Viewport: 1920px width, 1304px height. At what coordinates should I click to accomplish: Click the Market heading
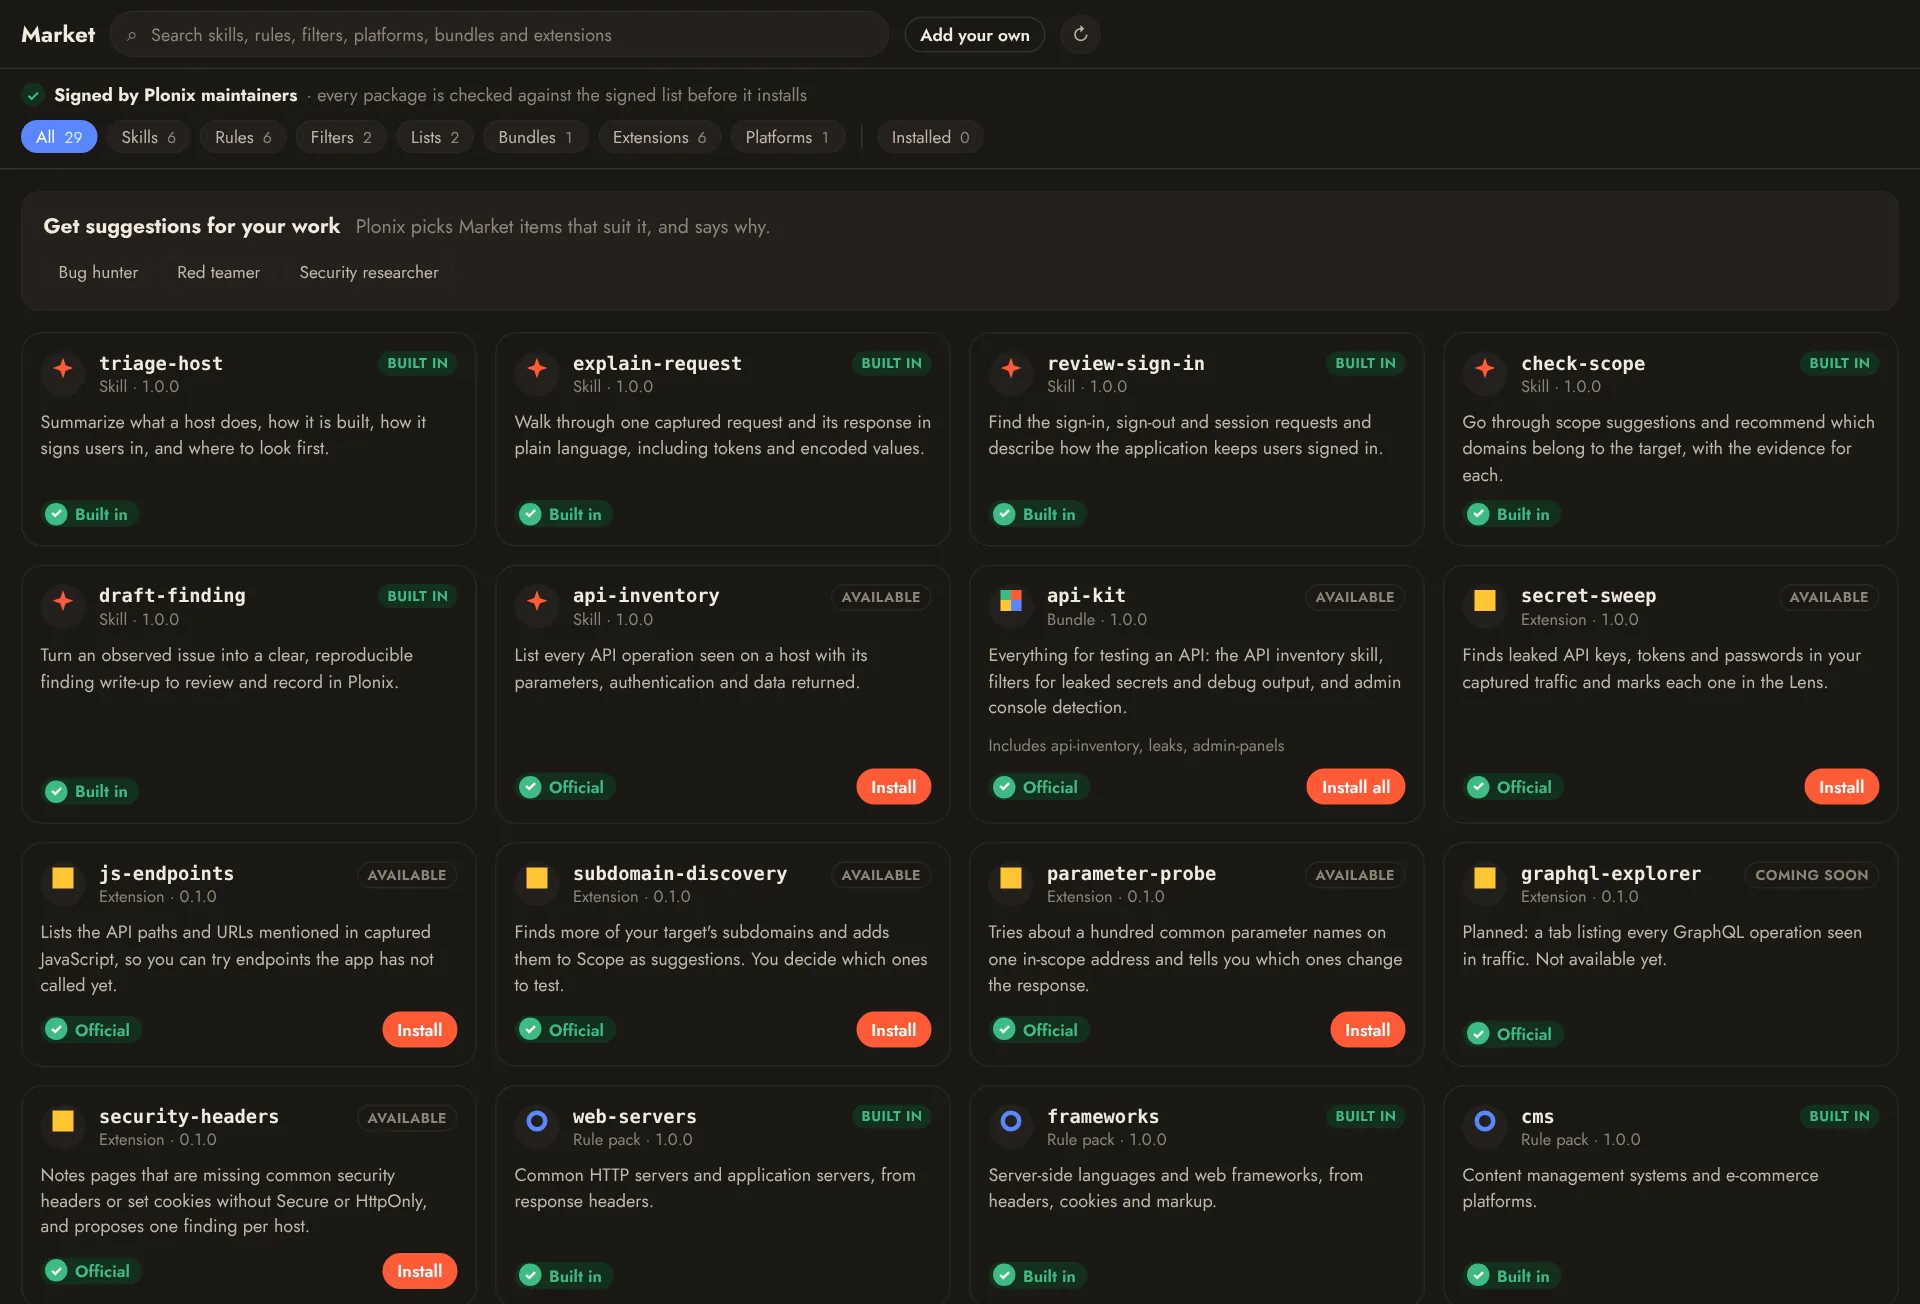58,35
